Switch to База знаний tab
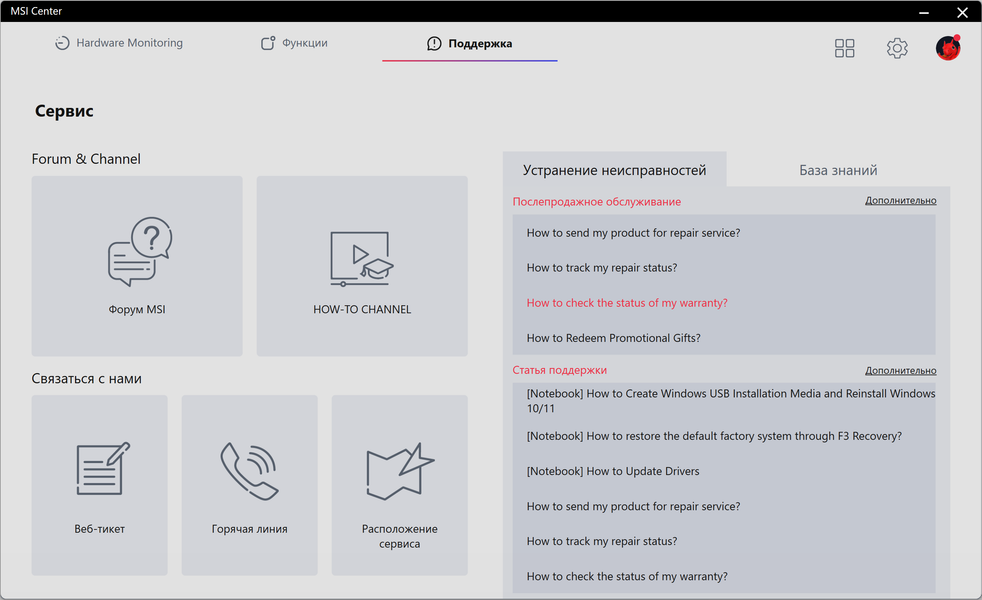 coord(838,170)
